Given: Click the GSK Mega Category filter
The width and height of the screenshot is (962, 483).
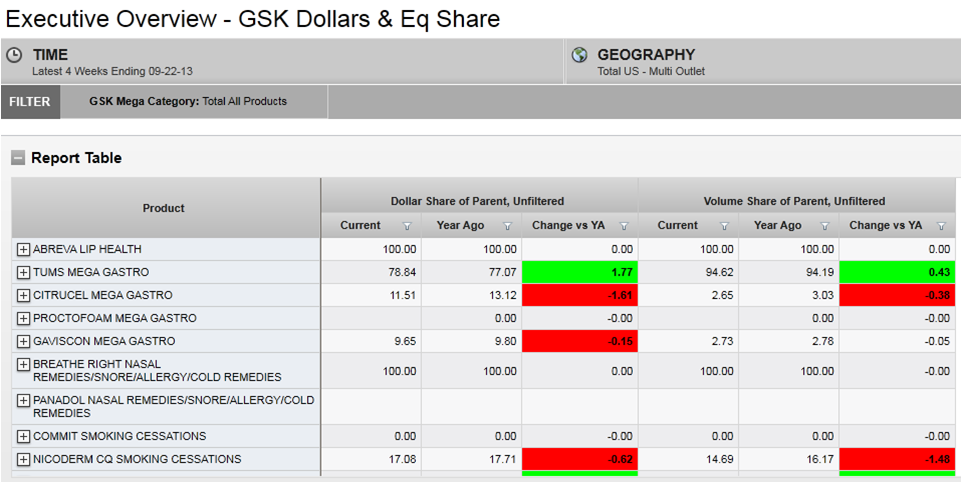Looking at the screenshot, I should coord(188,102).
